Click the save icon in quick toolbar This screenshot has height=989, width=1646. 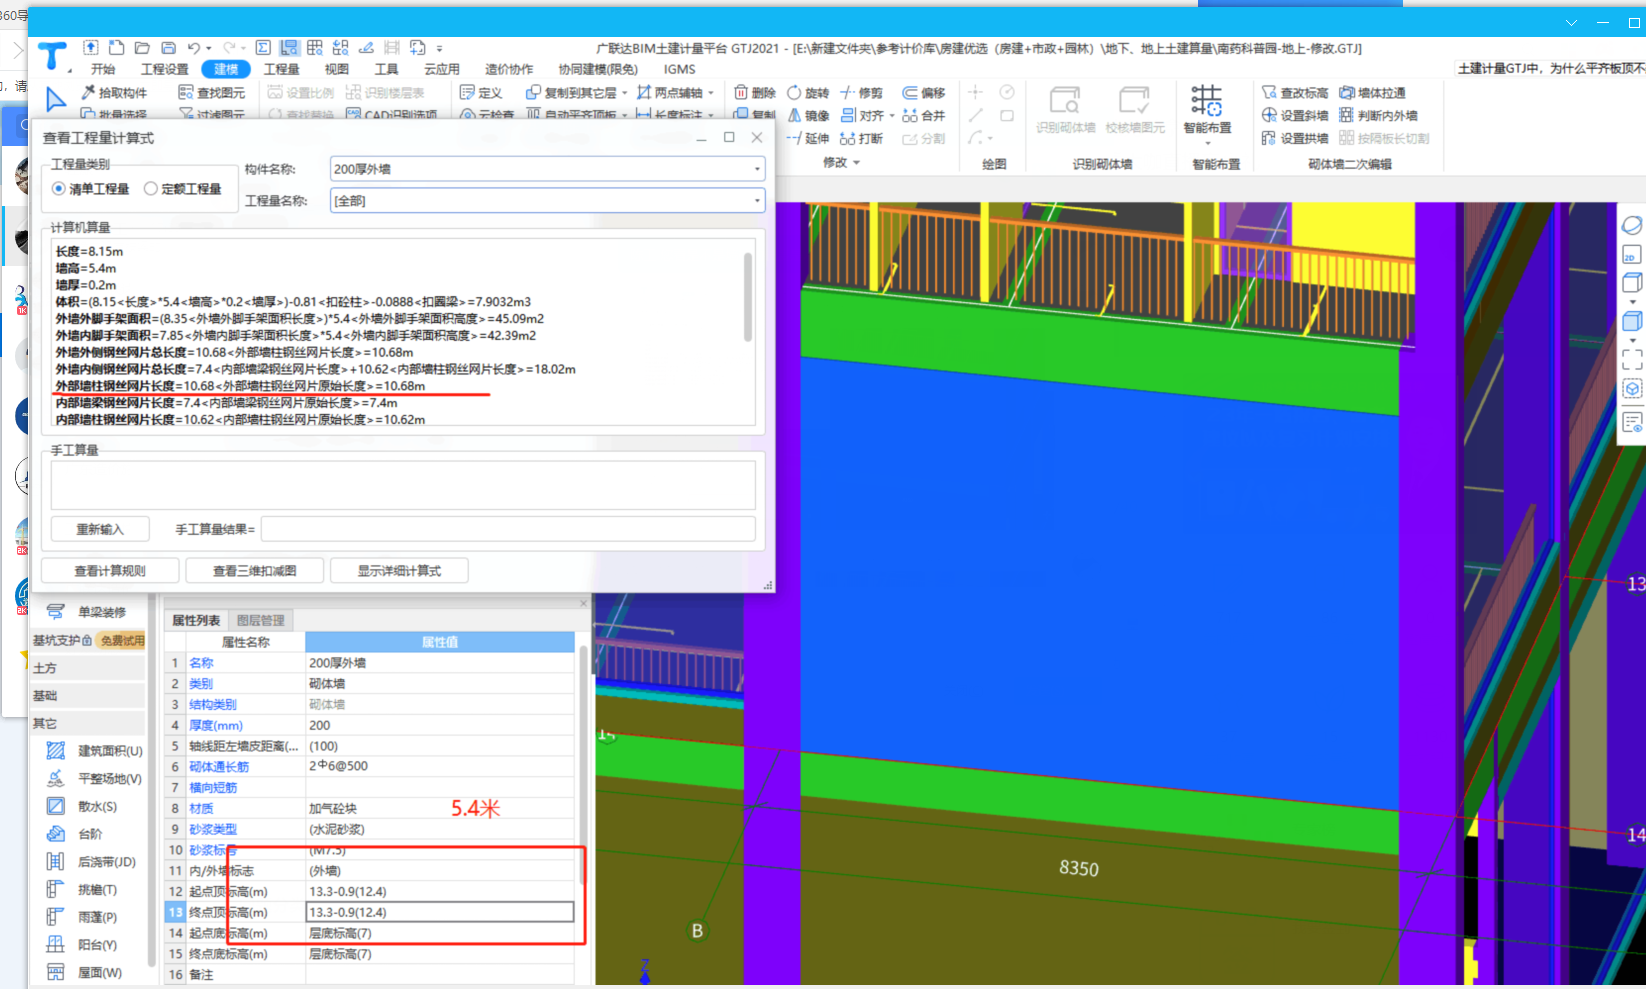[x=168, y=48]
